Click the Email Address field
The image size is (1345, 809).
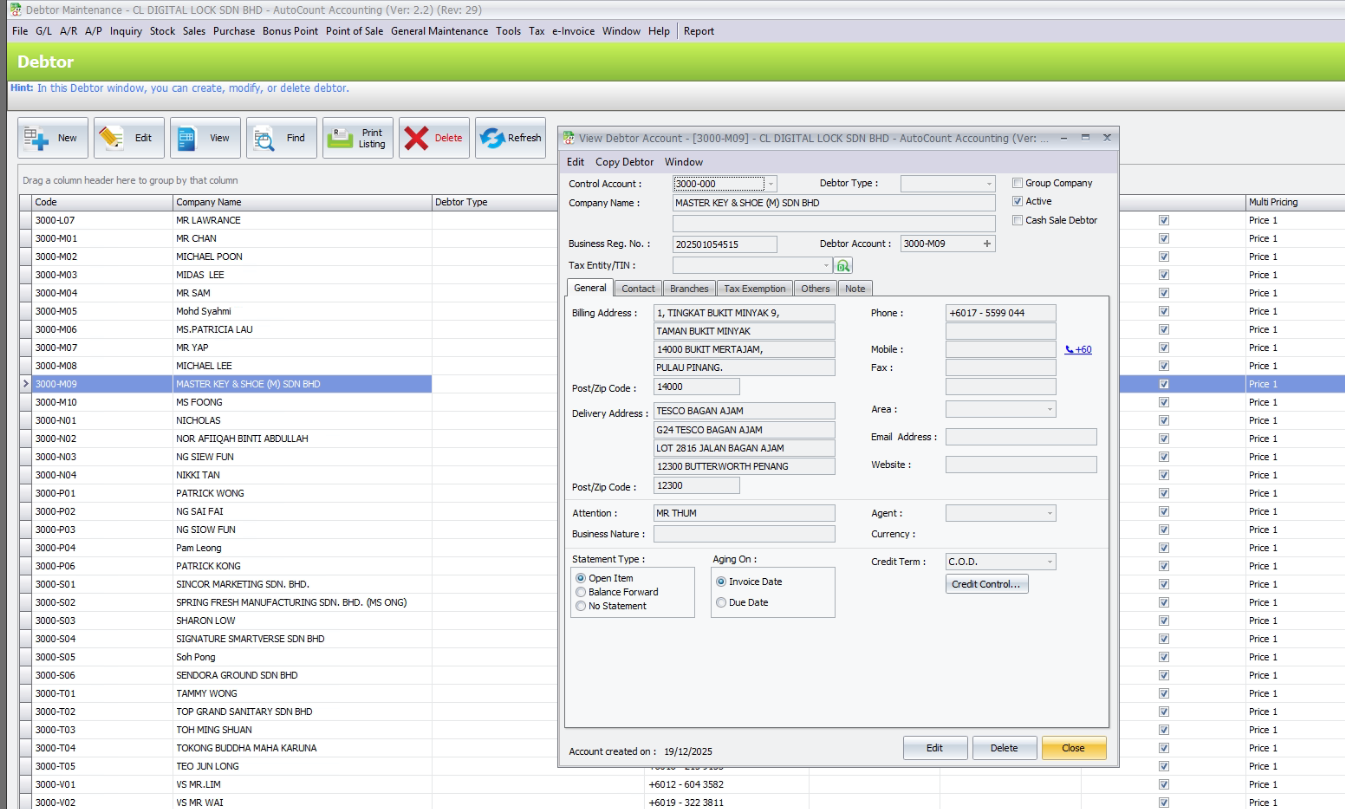pos(1021,437)
